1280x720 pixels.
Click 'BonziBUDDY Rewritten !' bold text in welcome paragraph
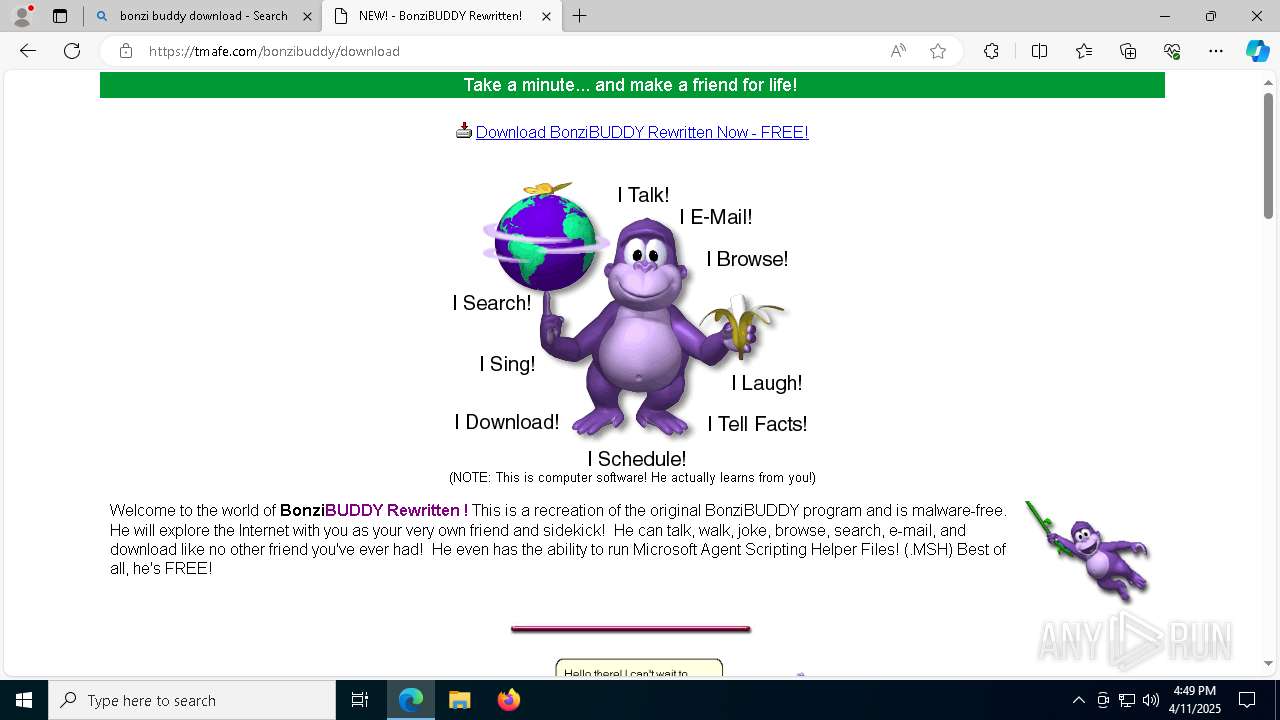click(x=374, y=510)
